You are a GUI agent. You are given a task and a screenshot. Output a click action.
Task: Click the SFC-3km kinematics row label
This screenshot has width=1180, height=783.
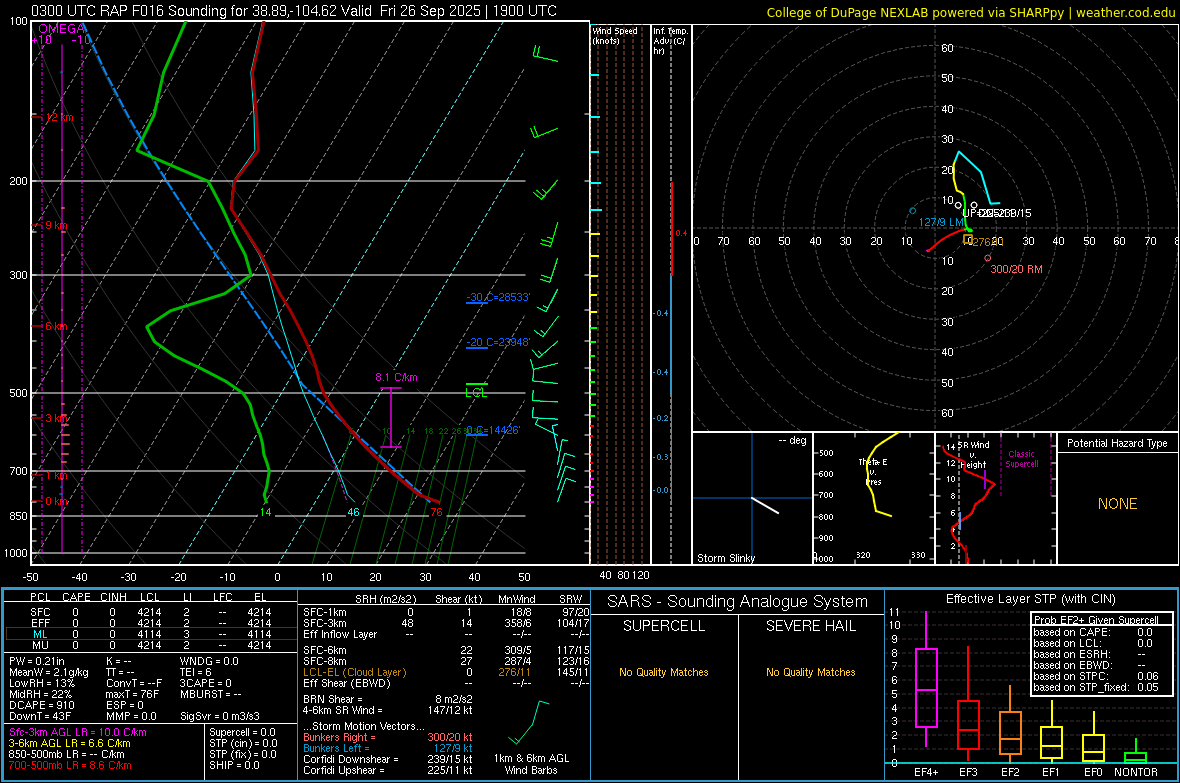[325, 623]
